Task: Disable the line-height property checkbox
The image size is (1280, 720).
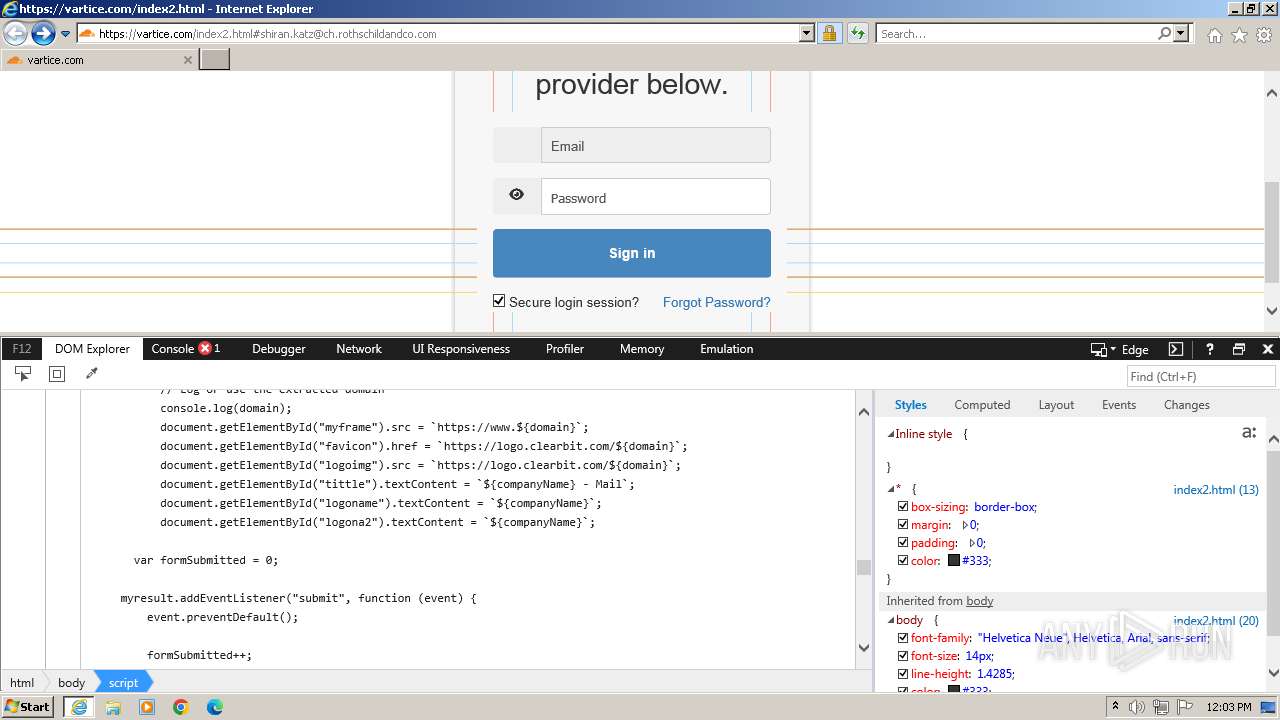Action: point(903,674)
